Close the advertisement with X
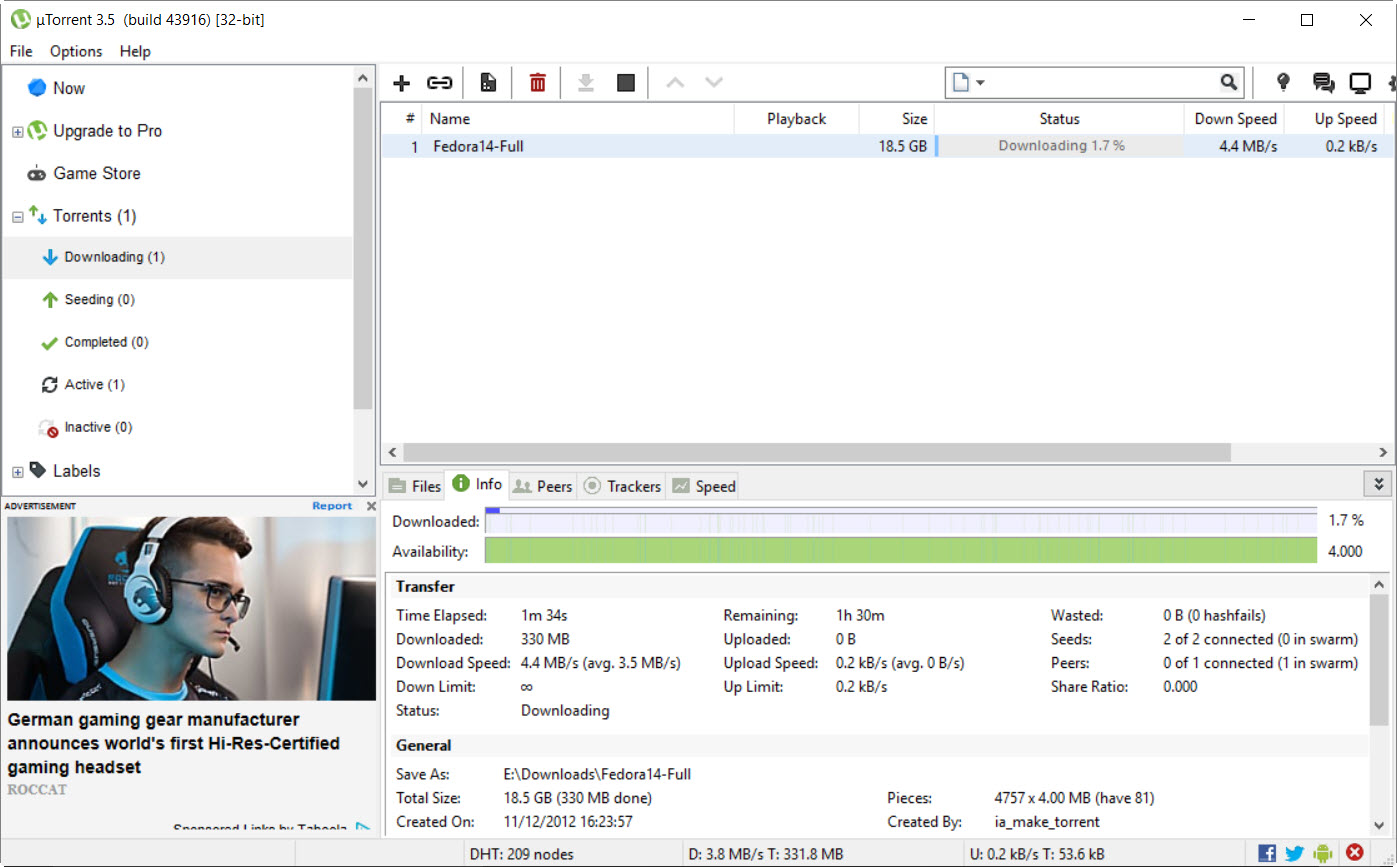The width and height of the screenshot is (1397, 867). (x=370, y=506)
